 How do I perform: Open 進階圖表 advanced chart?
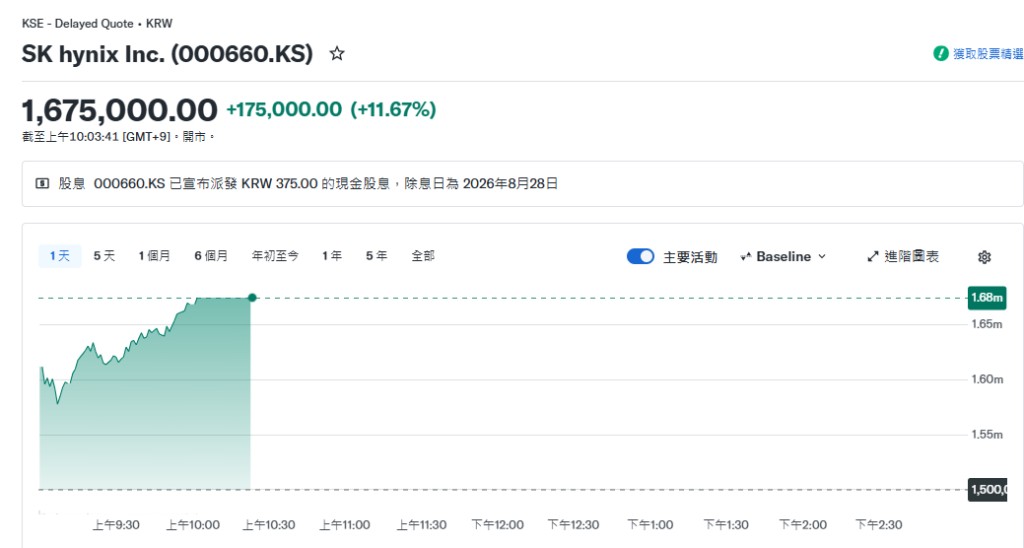coord(903,257)
